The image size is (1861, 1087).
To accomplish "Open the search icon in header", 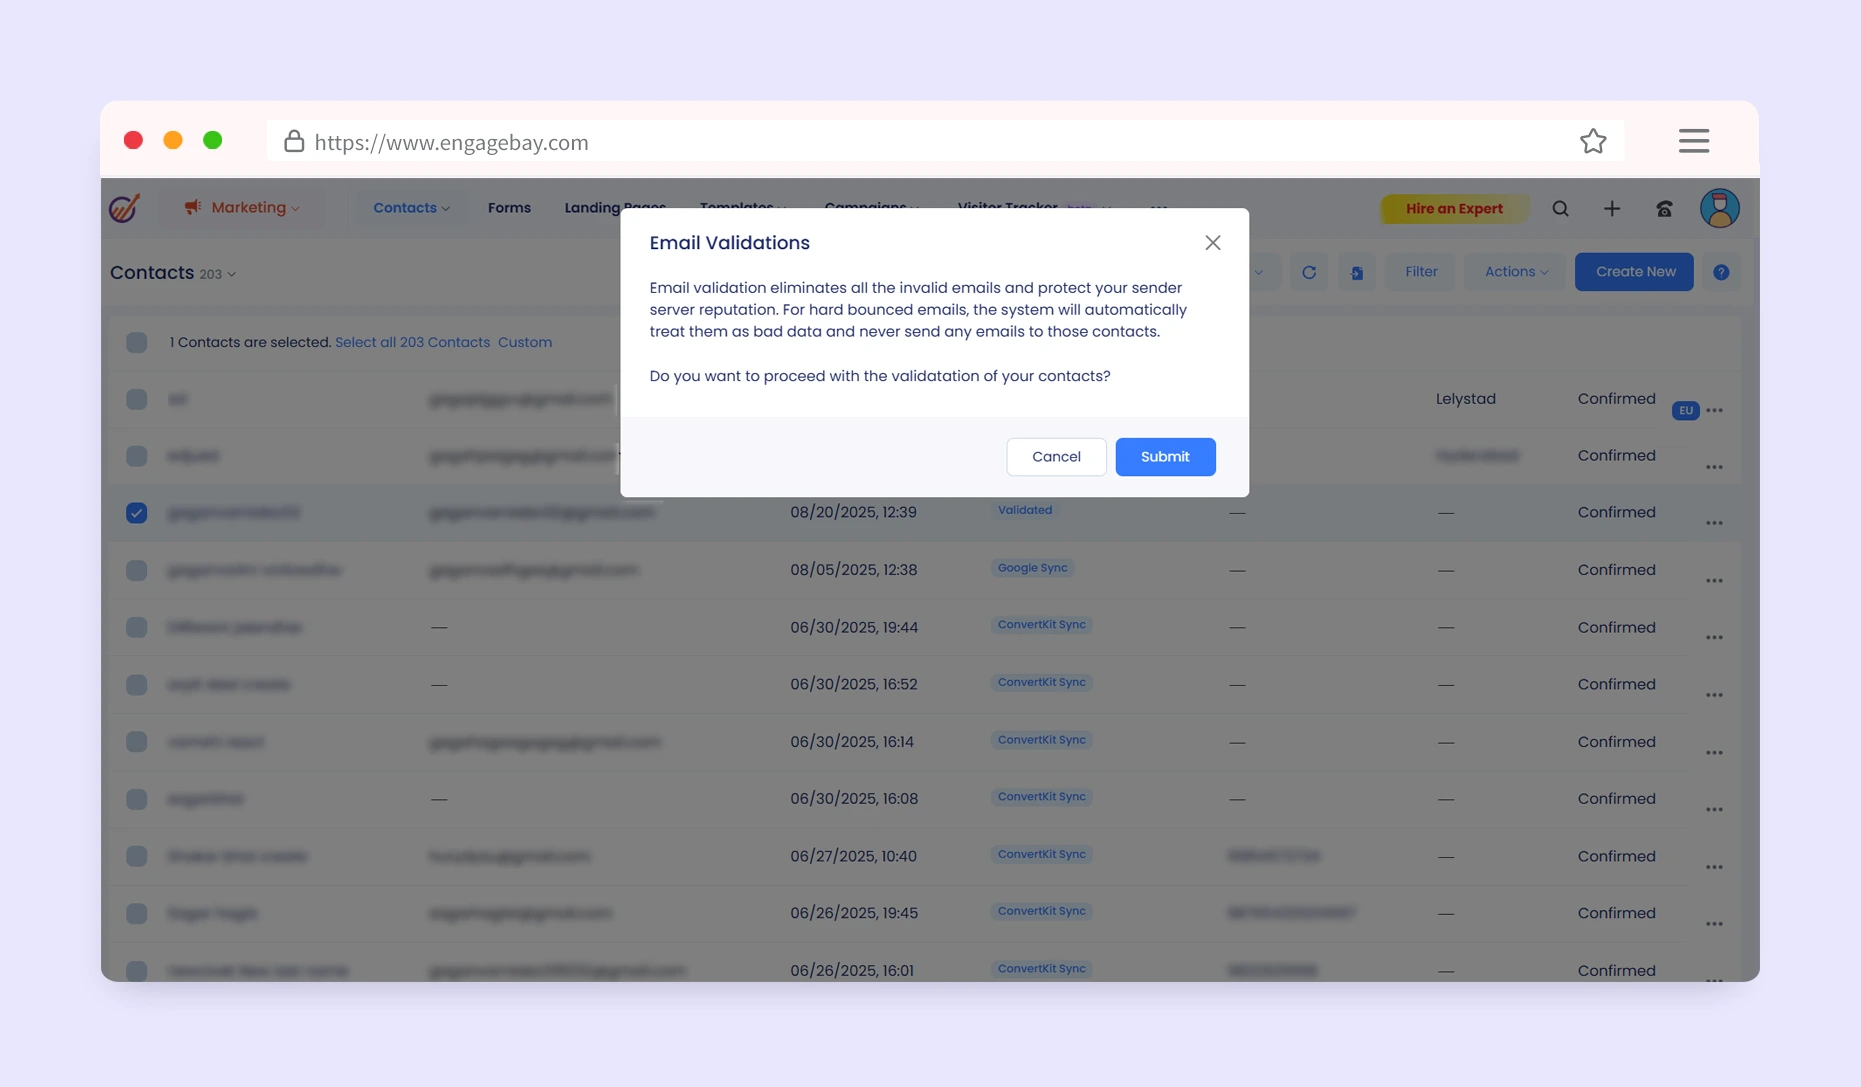I will pos(1560,209).
